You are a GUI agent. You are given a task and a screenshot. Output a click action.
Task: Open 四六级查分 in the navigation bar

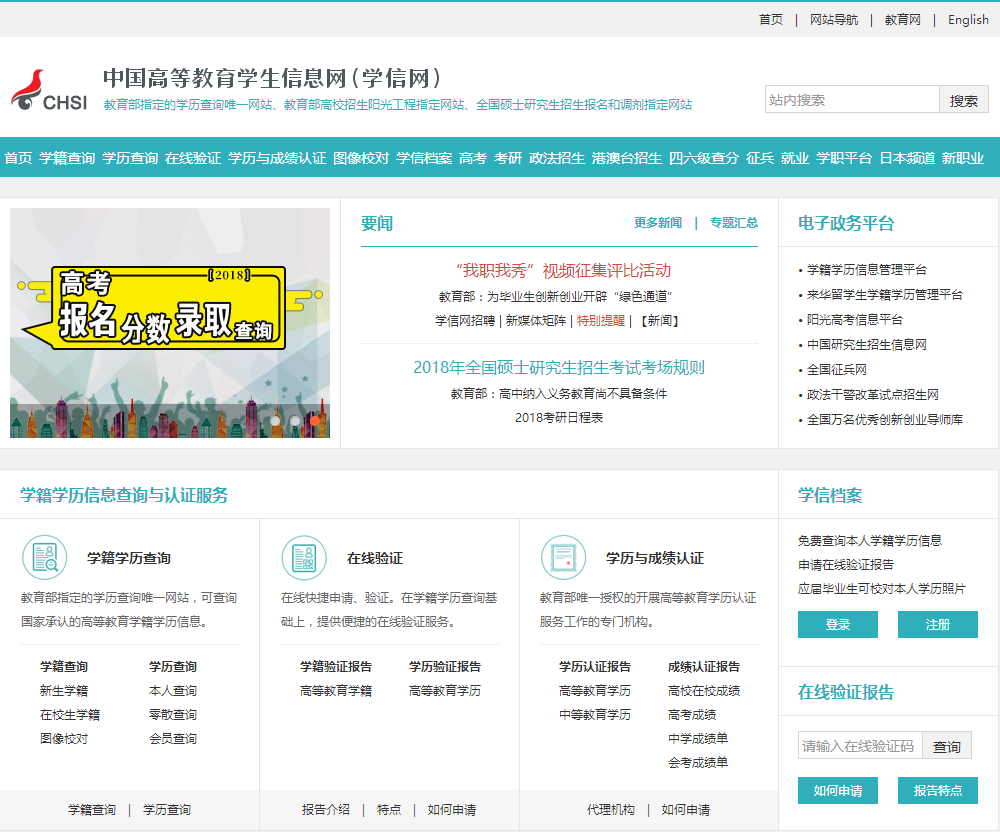704,158
